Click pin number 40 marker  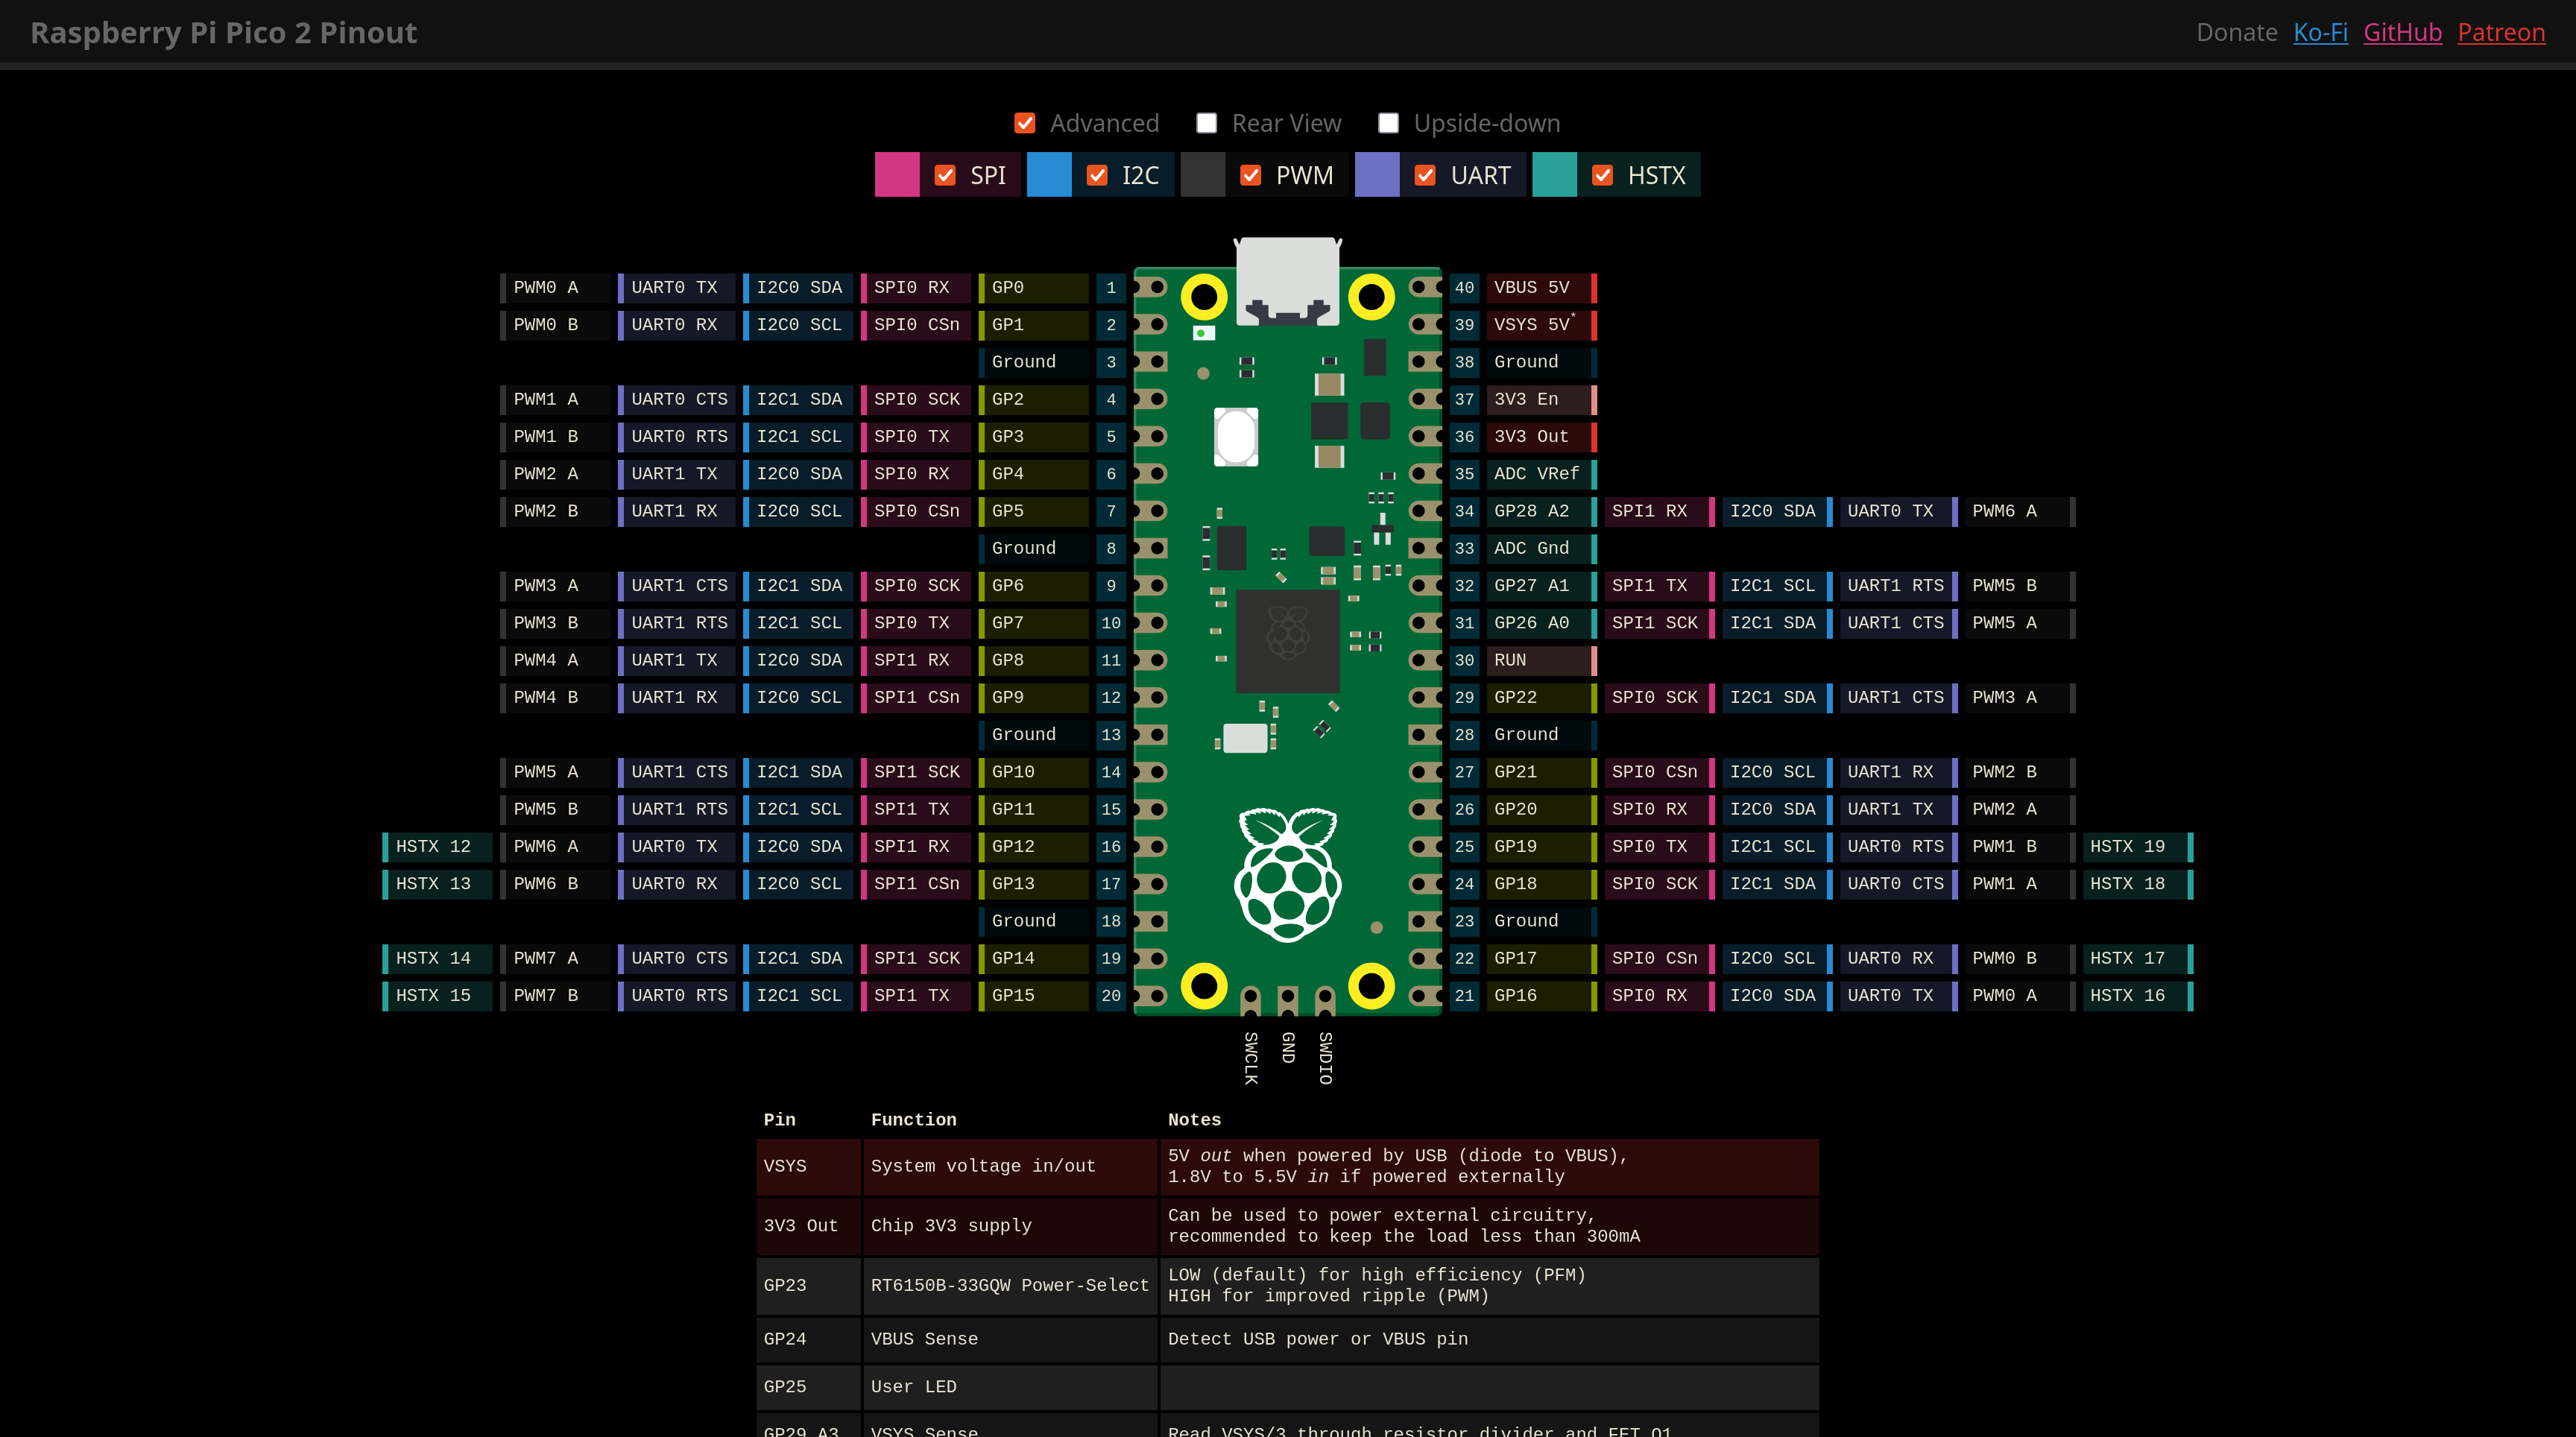click(1464, 287)
